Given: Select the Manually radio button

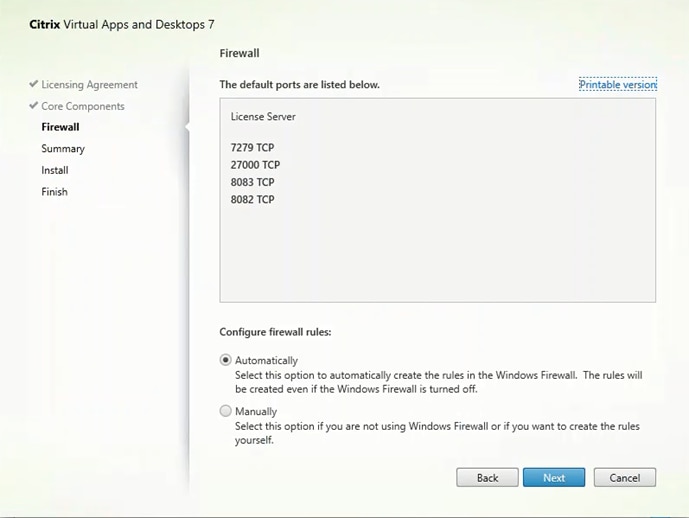Looking at the screenshot, I should (x=225, y=411).
